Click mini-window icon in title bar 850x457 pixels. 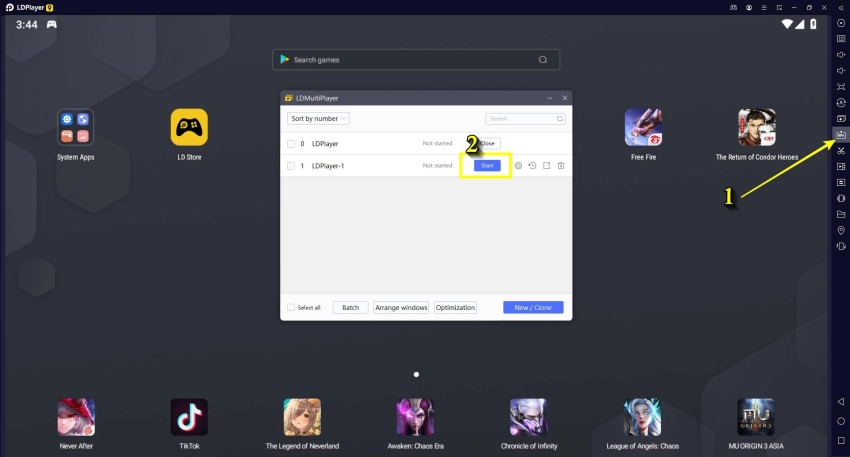tap(779, 8)
